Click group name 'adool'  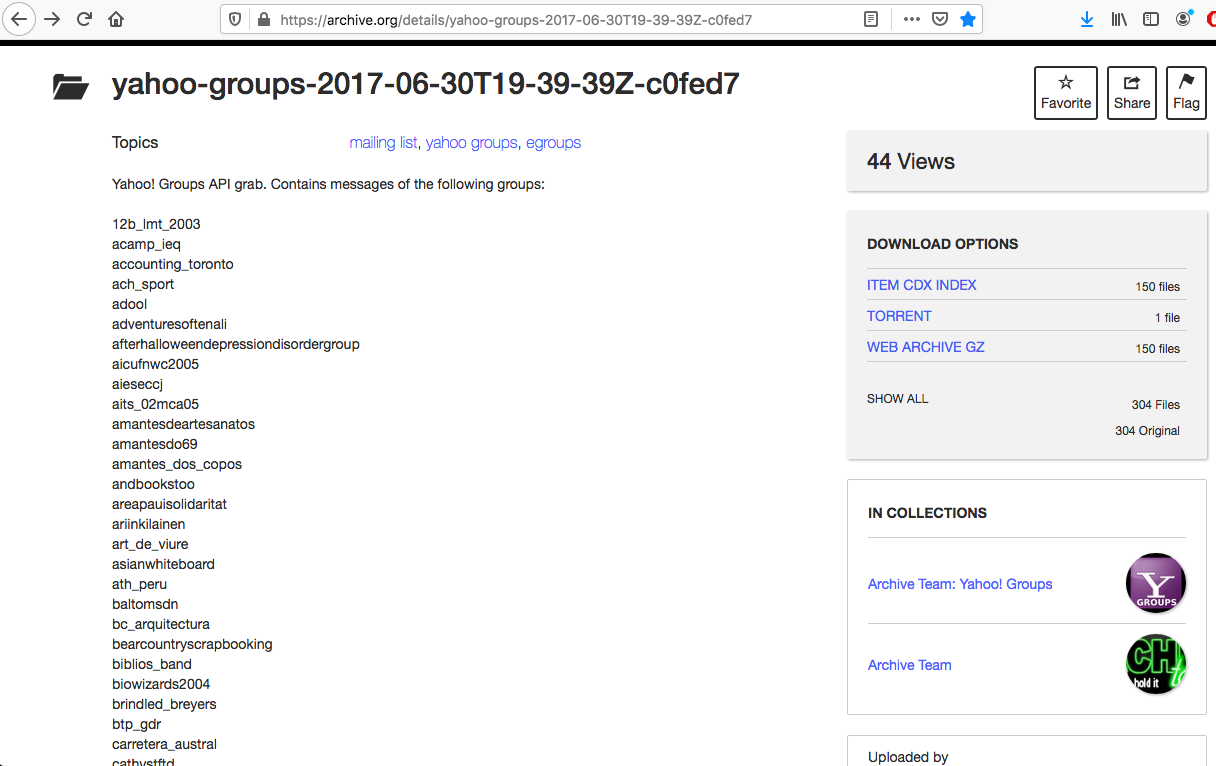coord(130,304)
